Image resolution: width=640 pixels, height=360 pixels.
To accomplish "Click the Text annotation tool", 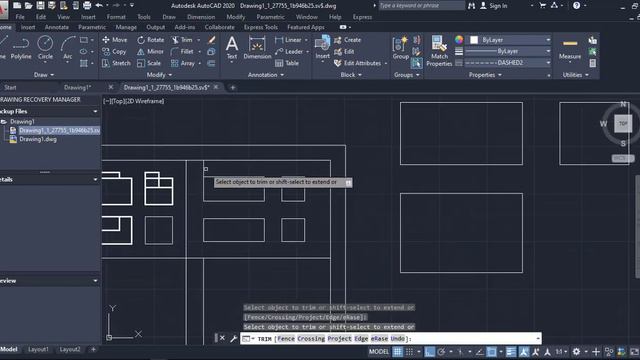I will pos(232,48).
